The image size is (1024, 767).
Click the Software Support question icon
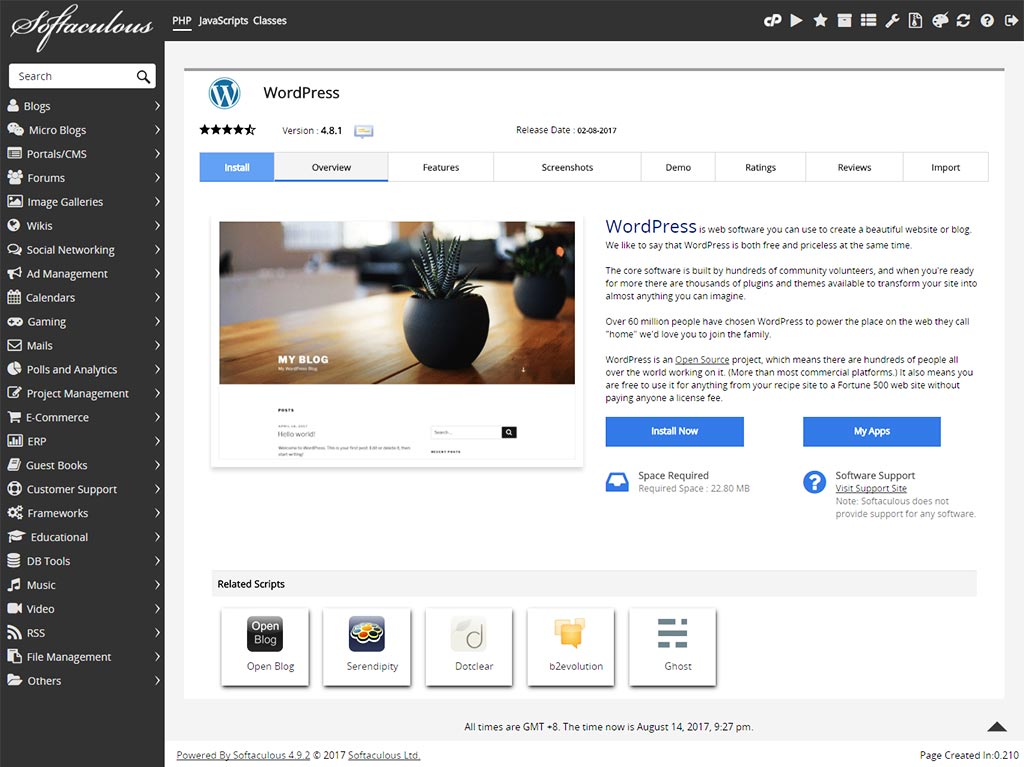pyautogui.click(x=814, y=482)
